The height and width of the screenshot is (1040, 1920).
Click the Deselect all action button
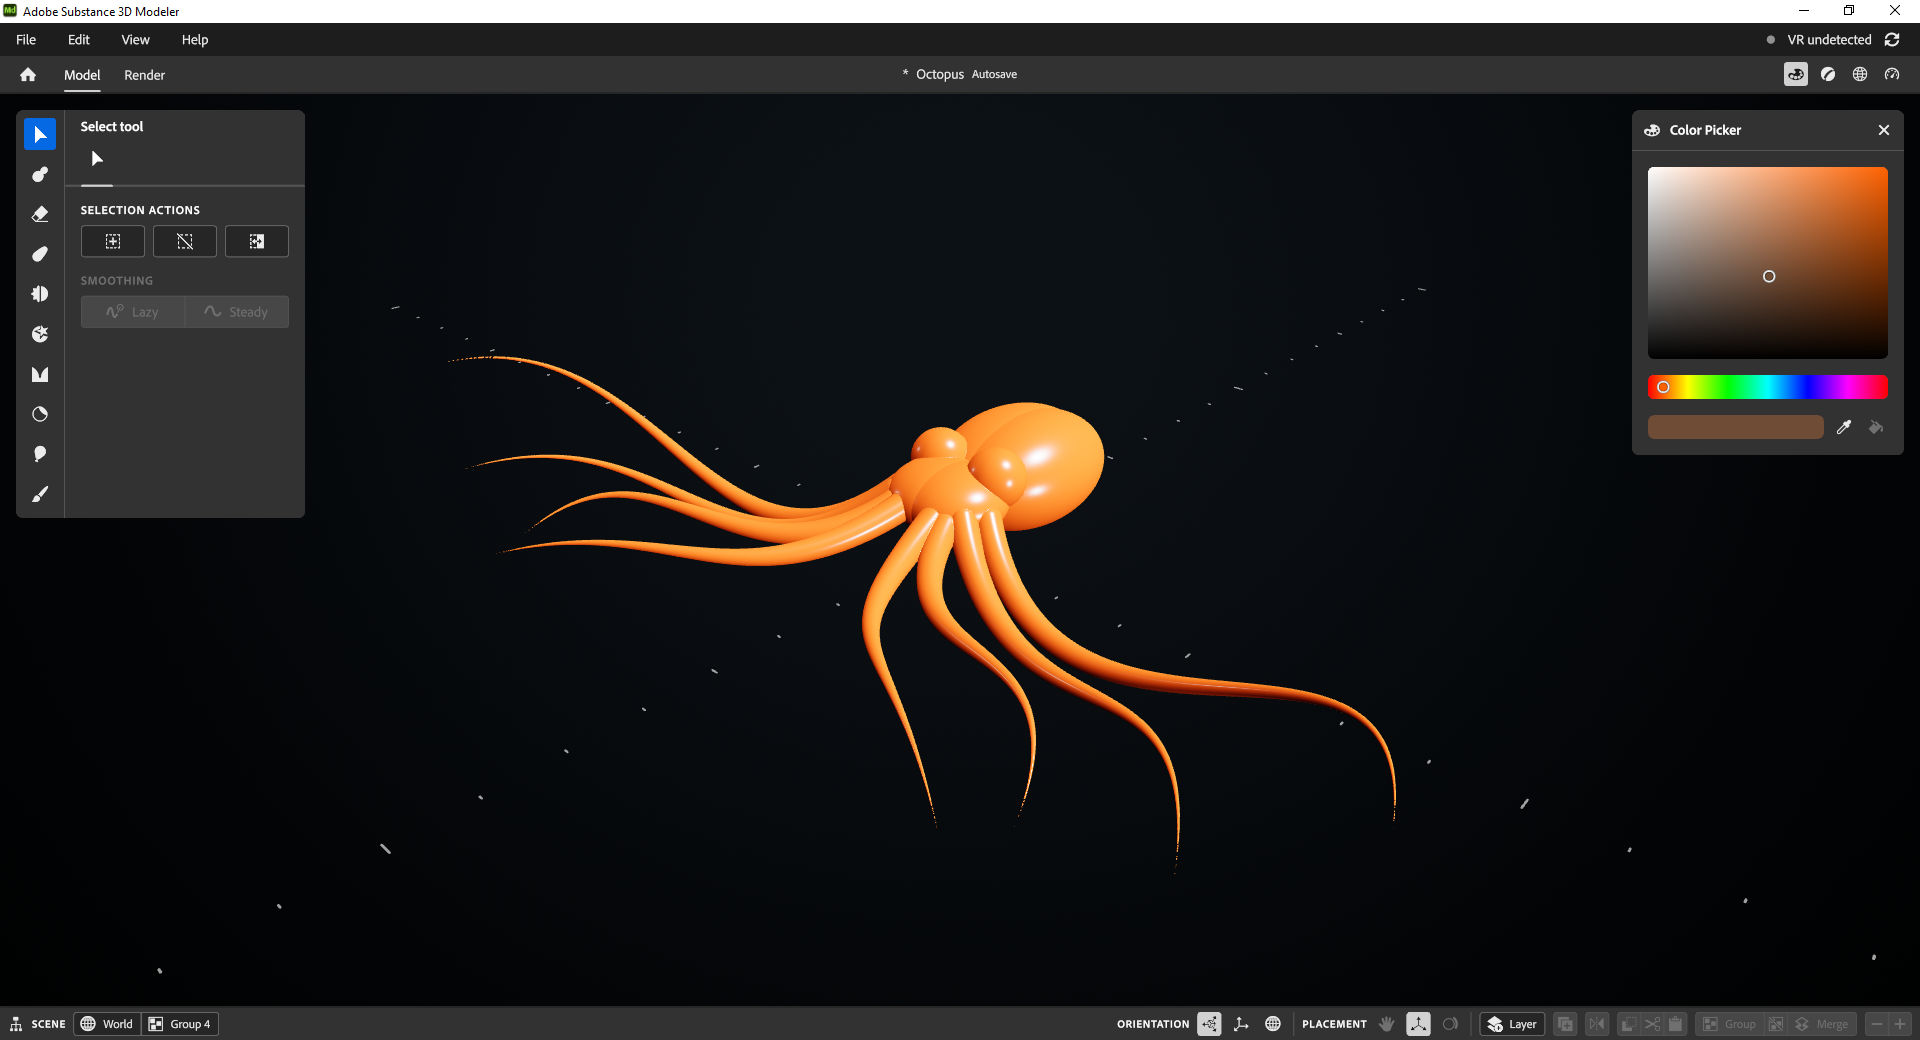click(x=185, y=241)
